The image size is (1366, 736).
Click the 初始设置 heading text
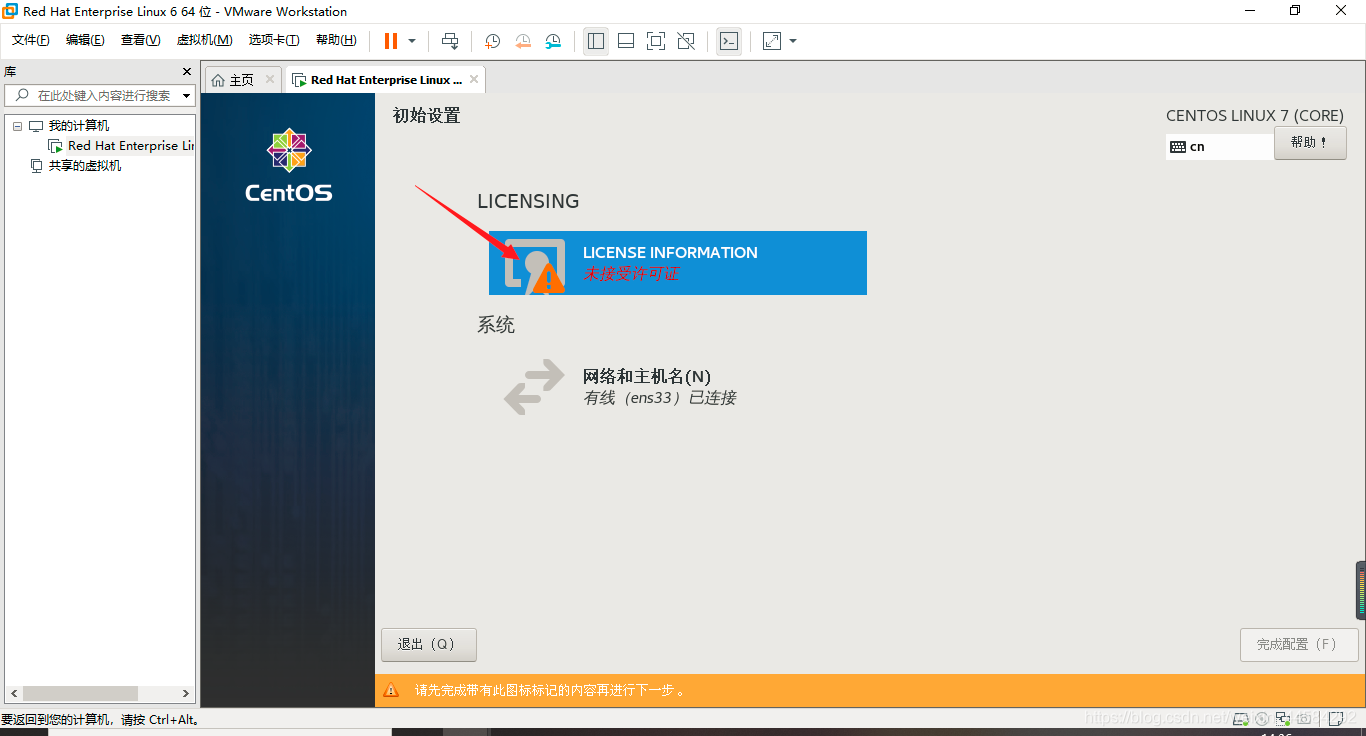click(x=426, y=116)
